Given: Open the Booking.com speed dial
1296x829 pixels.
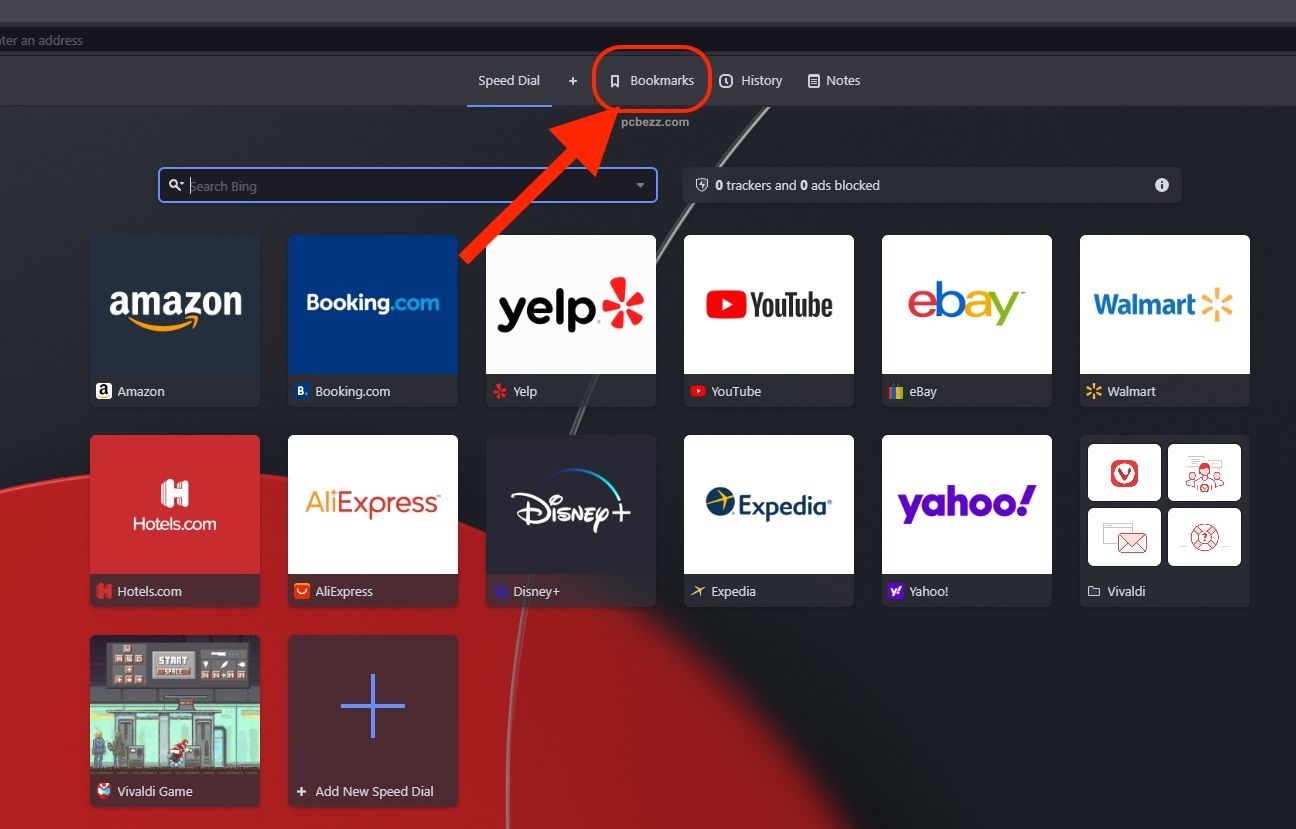Looking at the screenshot, I should click(373, 305).
